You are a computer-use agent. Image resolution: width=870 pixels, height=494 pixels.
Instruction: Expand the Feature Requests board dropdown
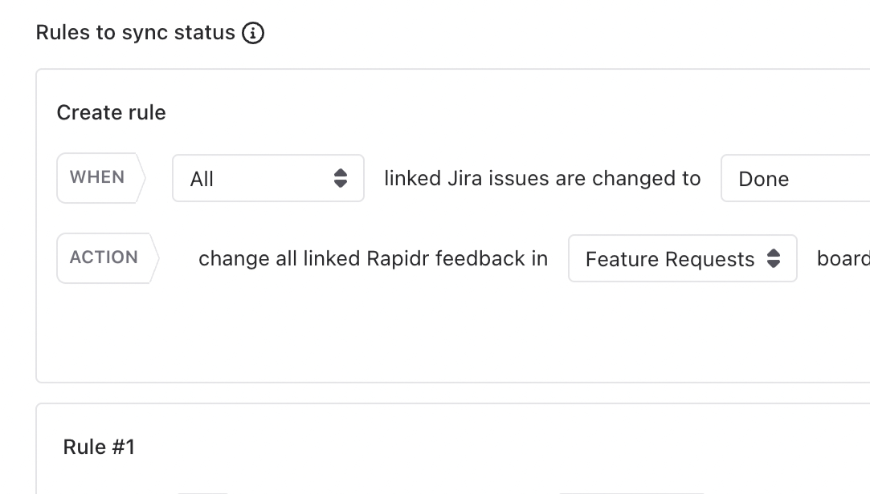tap(682, 259)
